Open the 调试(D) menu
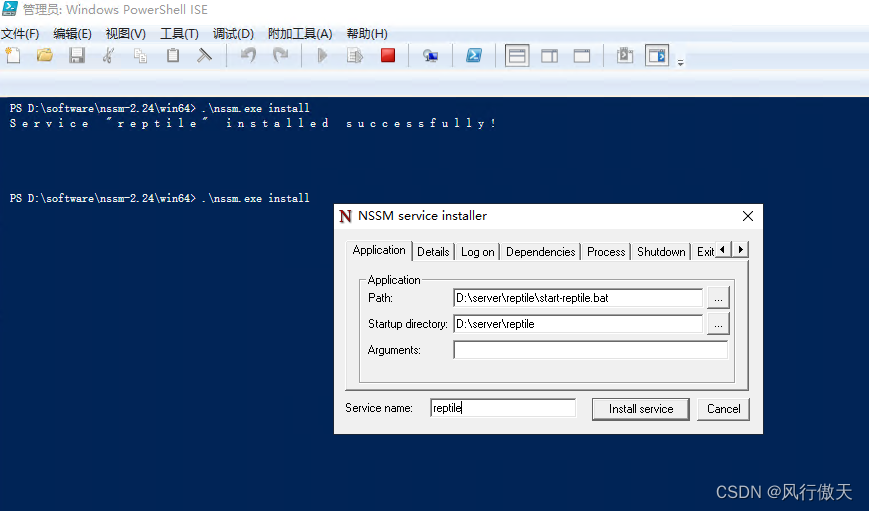 [x=233, y=34]
